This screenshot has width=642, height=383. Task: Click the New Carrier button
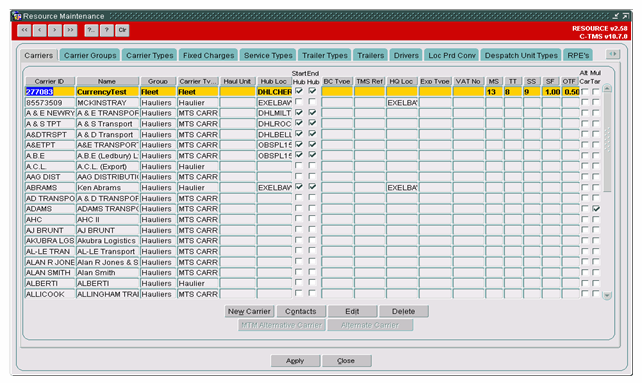pos(249,312)
